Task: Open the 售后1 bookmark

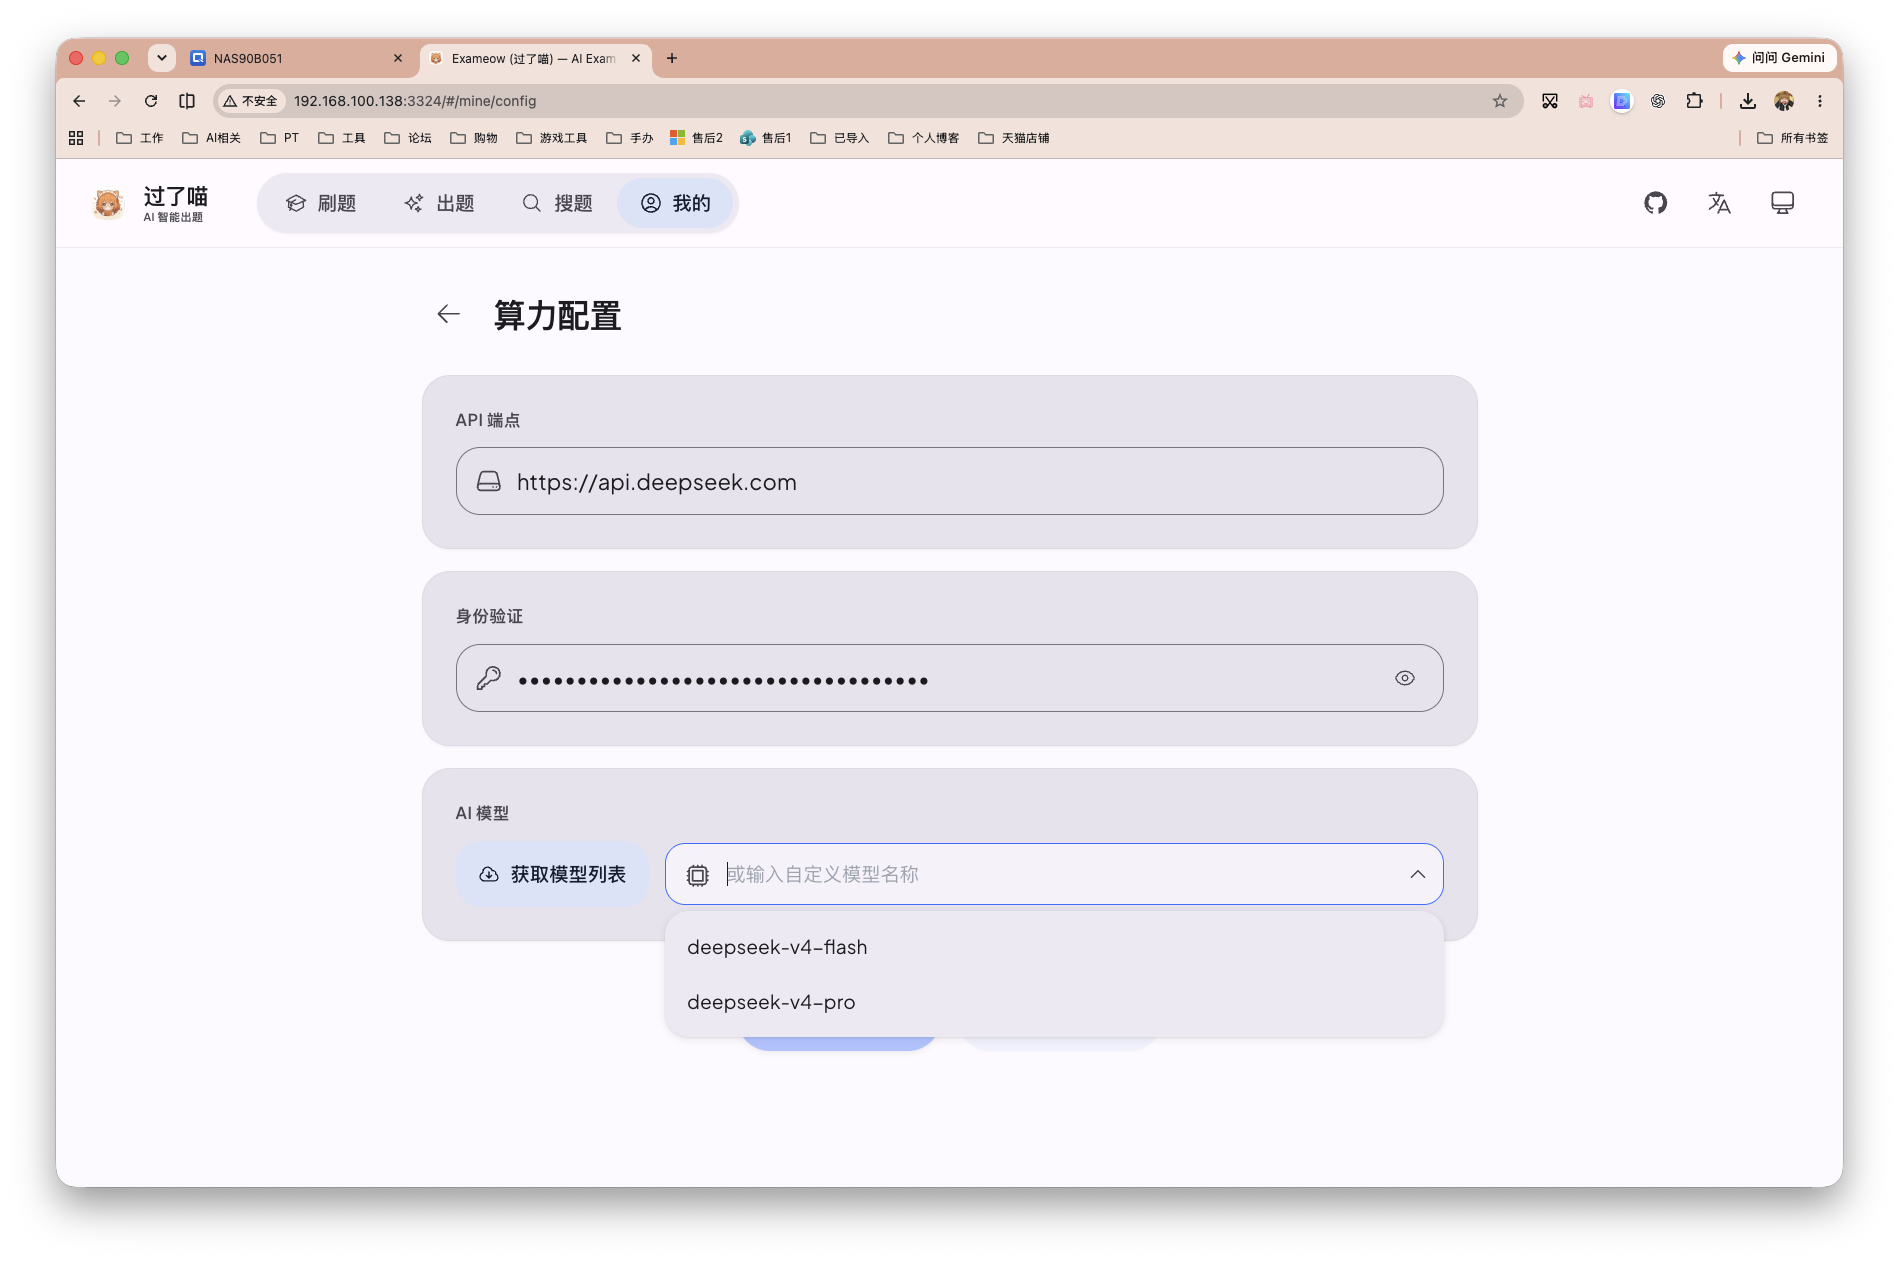Action: (766, 138)
